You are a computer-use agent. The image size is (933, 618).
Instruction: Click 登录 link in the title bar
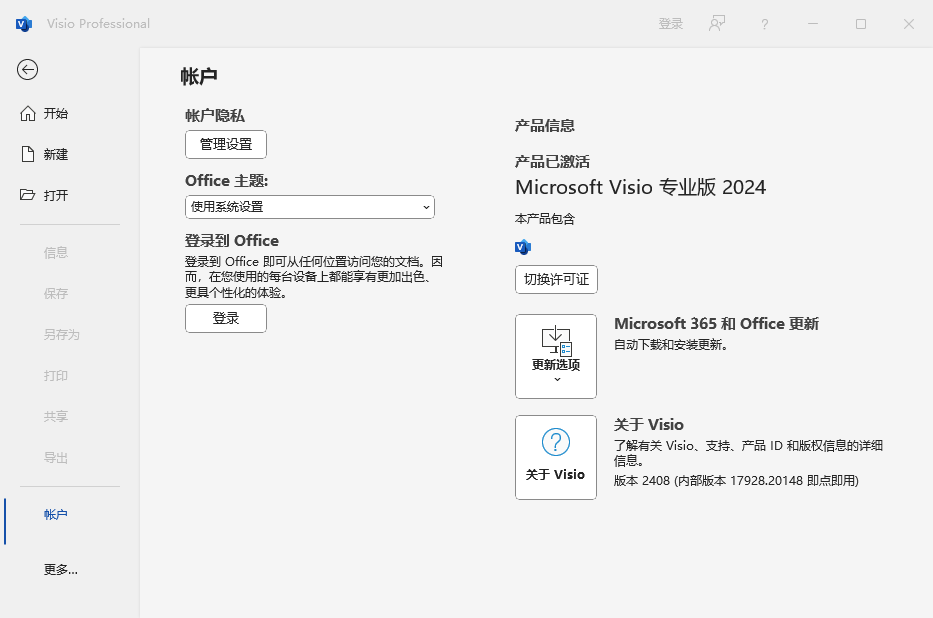coord(671,24)
